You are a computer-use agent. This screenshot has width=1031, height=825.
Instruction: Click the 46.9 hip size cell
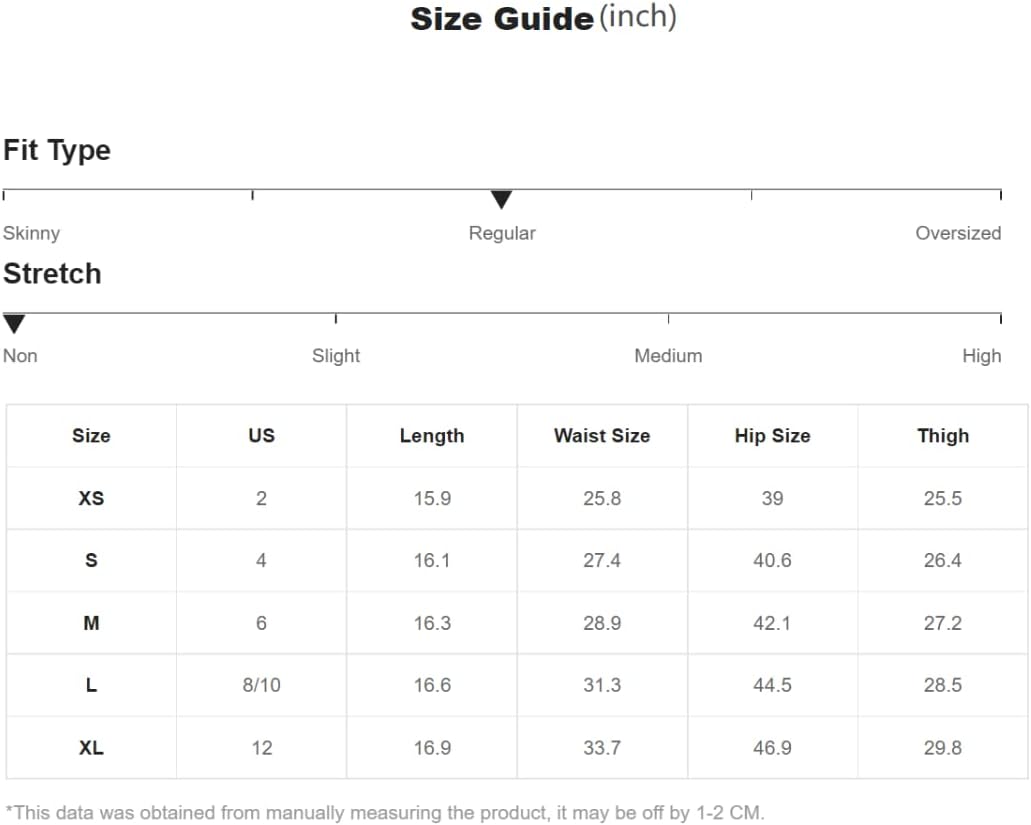click(x=773, y=747)
